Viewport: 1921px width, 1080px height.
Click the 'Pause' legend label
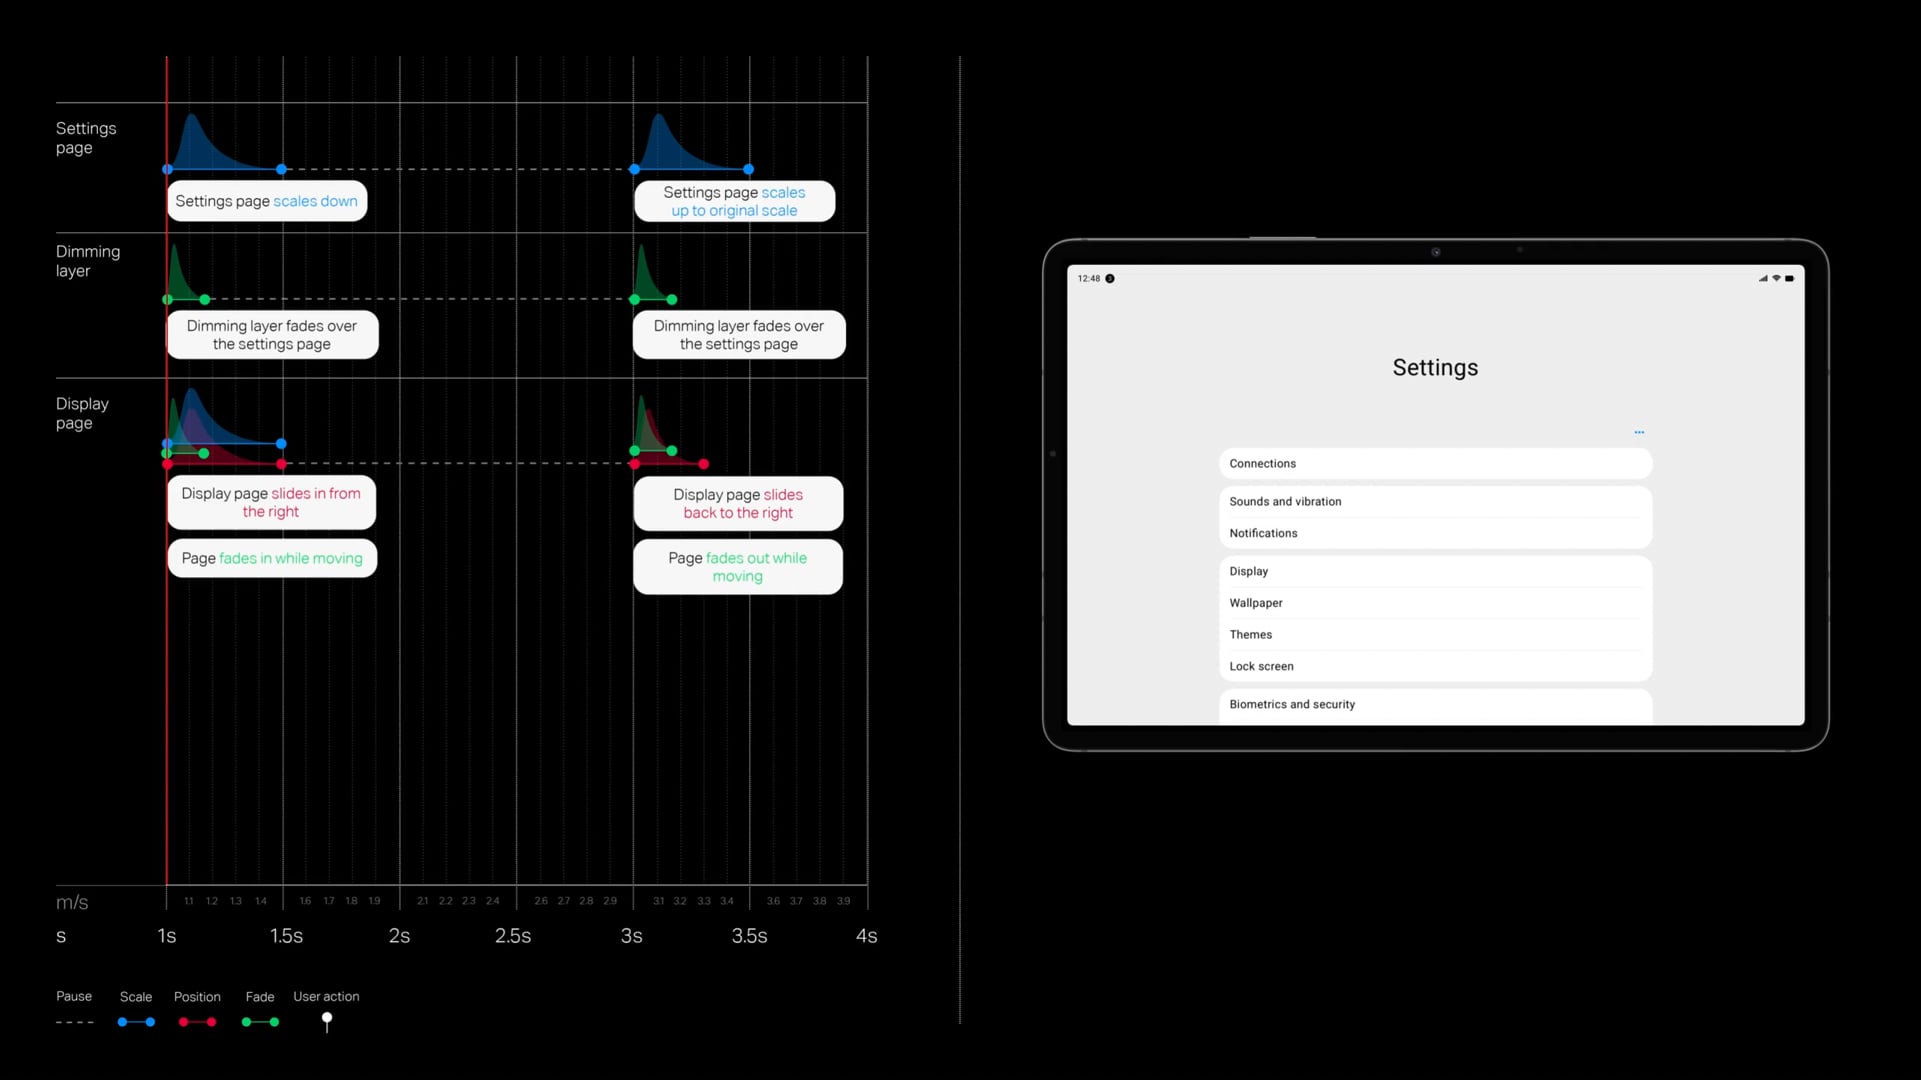click(74, 996)
